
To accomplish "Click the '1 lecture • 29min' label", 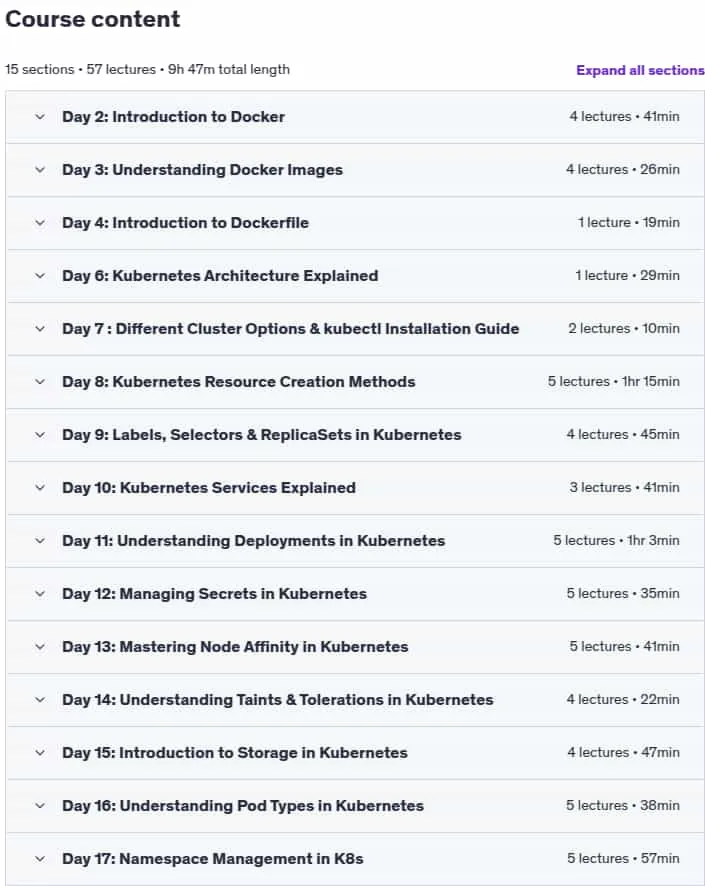I will tap(627, 275).
